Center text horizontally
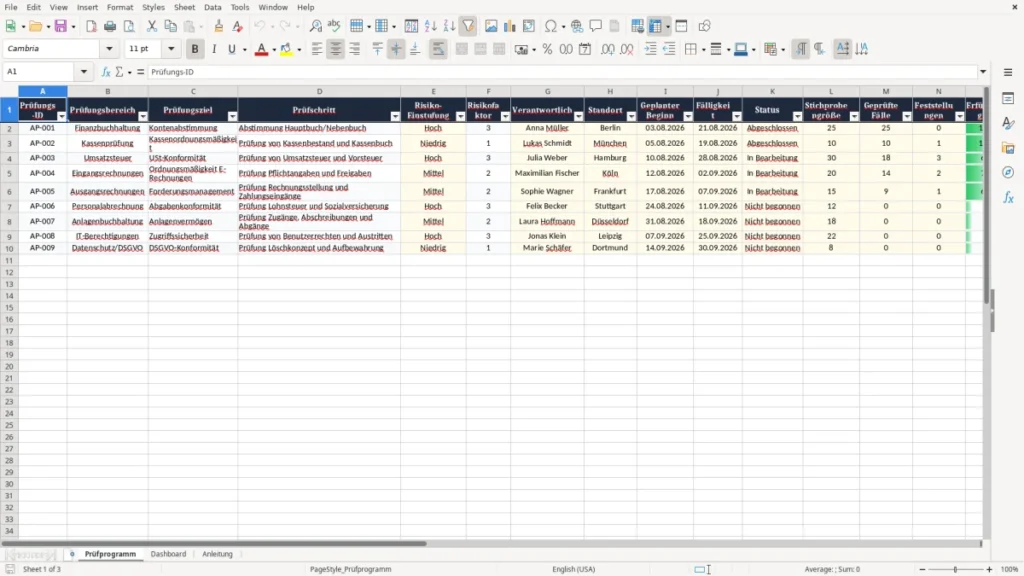Viewport: 1024px width, 576px height. [x=336, y=49]
